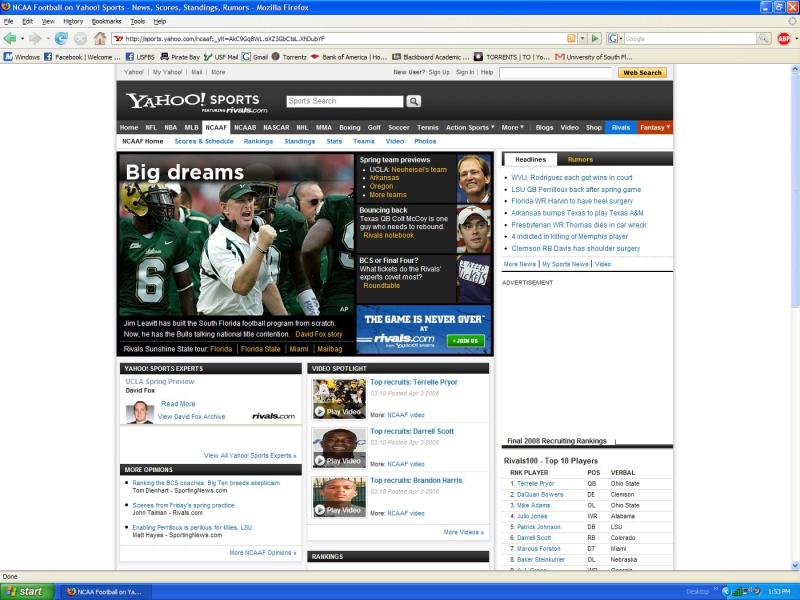Open the Bookmarks menu in Firefox
This screenshot has width=800, height=600.
[106, 21]
